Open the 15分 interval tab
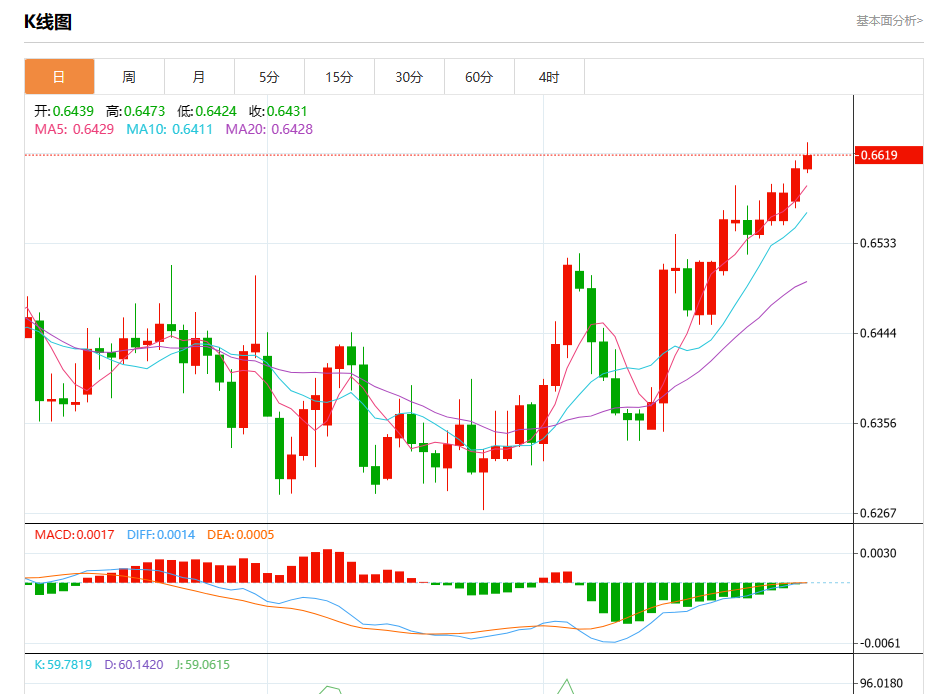 pyautogui.click(x=339, y=77)
